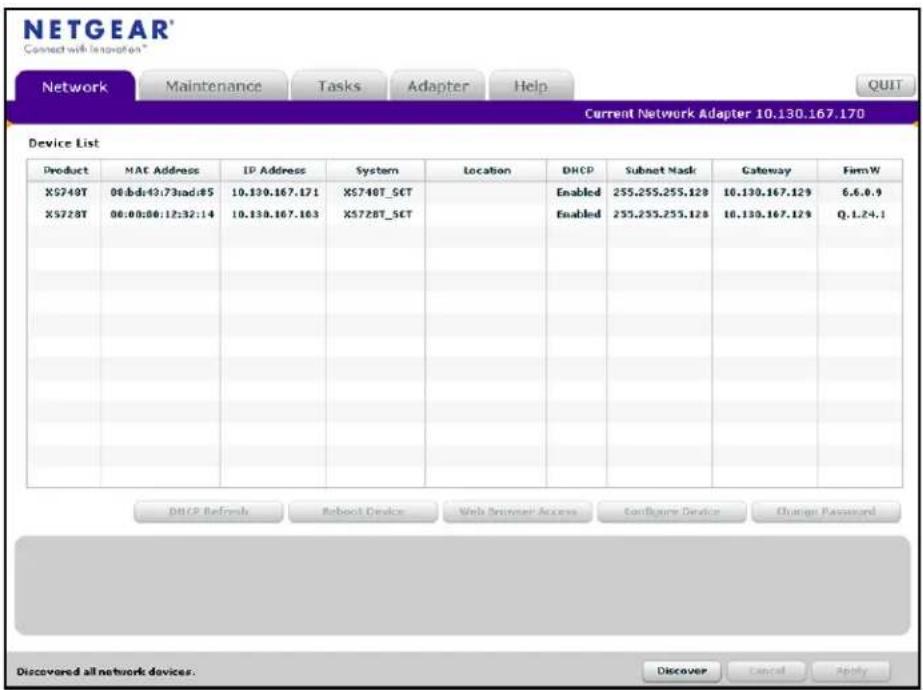The image size is (923, 690).
Task: Click the grayed Apply button
Action: (851, 671)
